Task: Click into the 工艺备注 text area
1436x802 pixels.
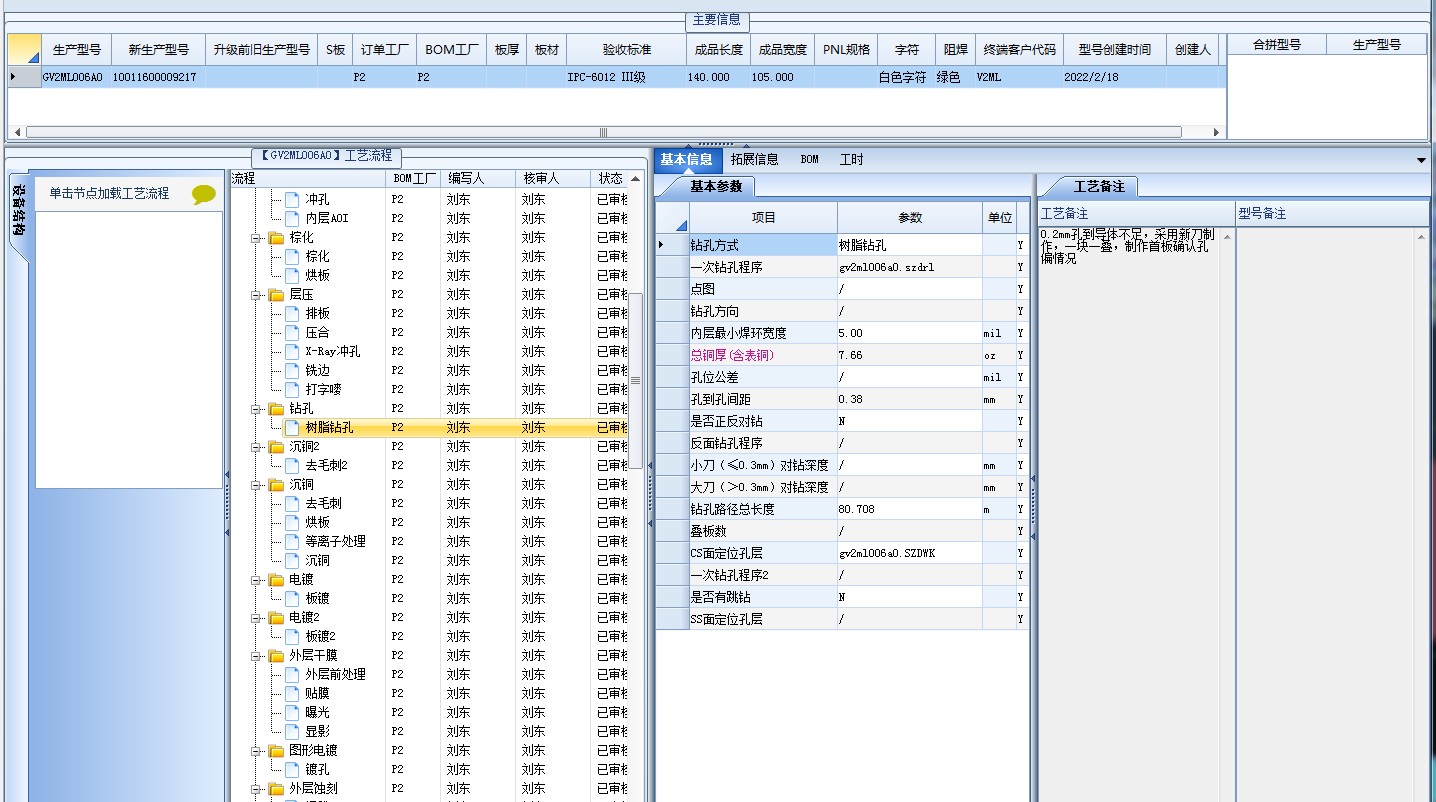Action: point(1128,514)
